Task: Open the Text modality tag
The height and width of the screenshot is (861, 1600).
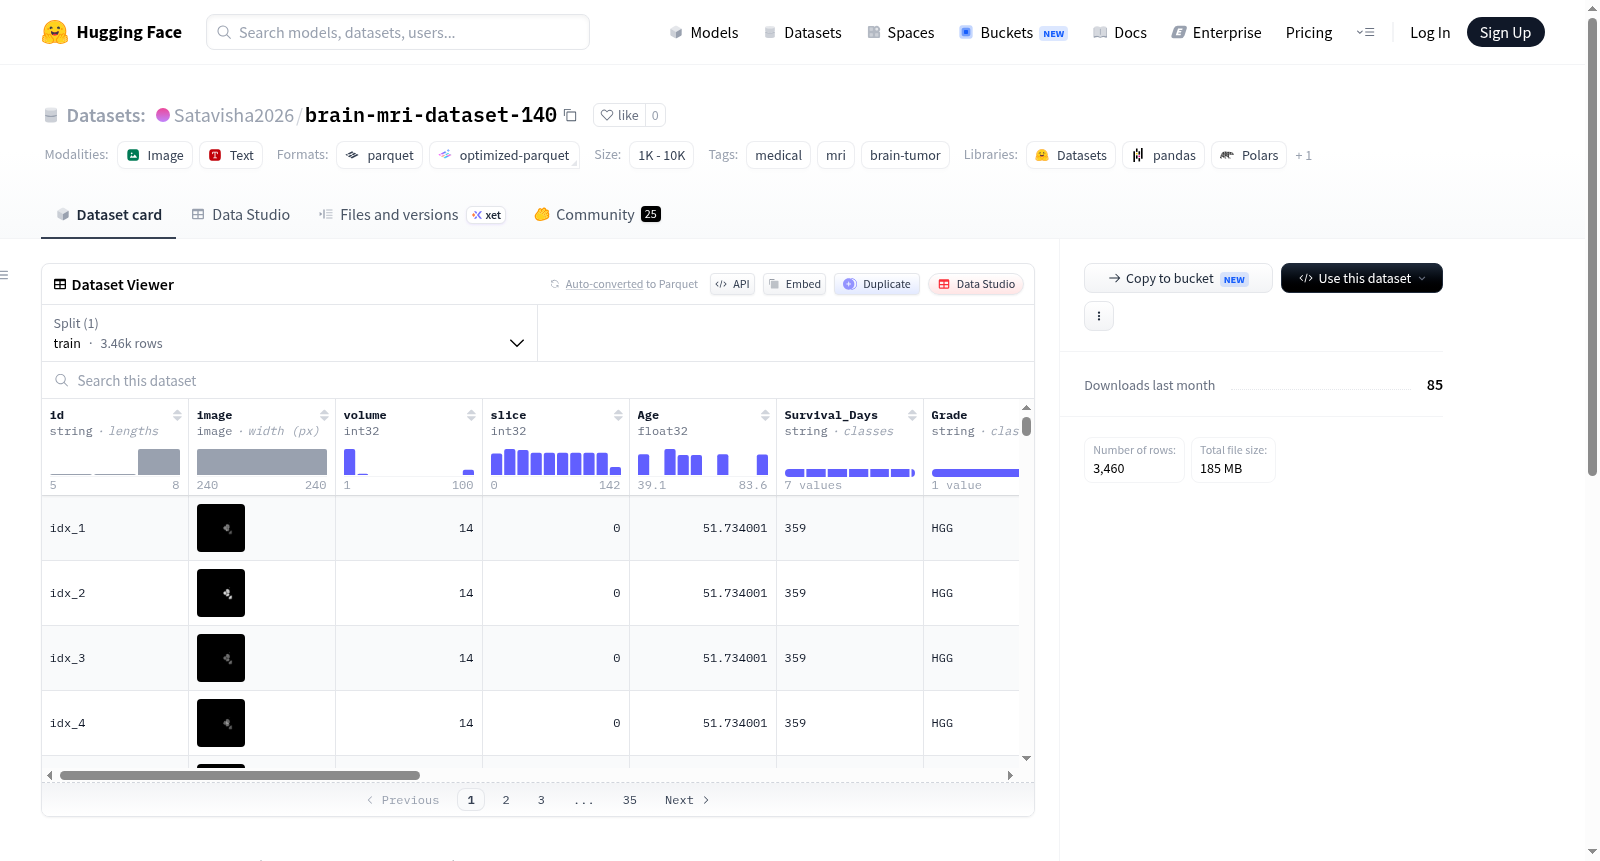Action: [231, 155]
